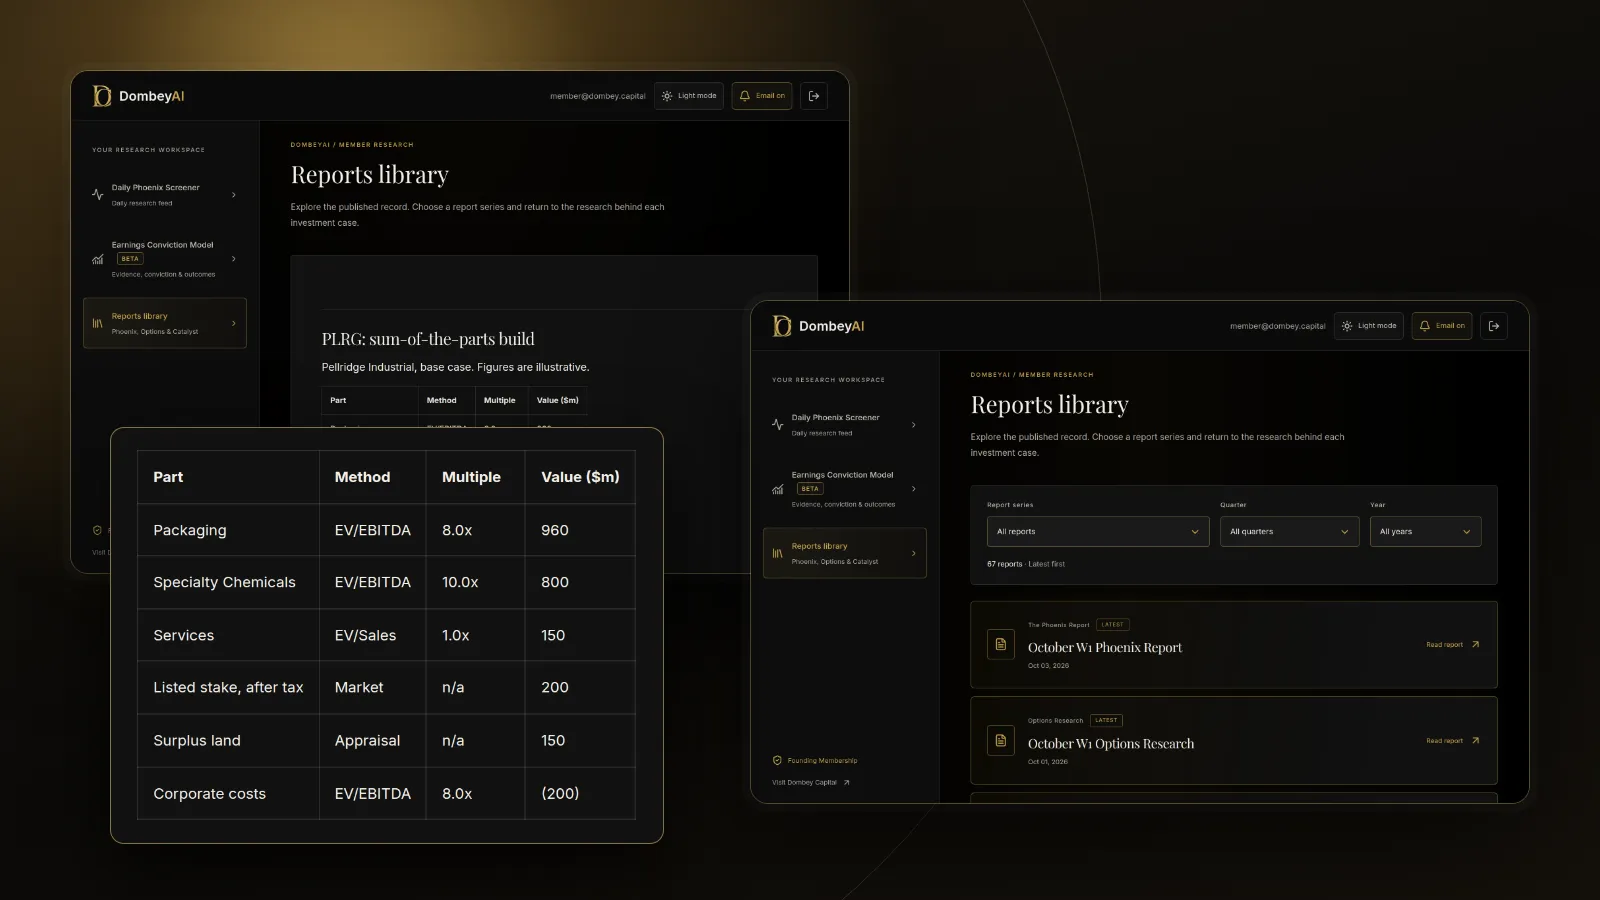Click the Surplus land cell in the table
The height and width of the screenshot is (900, 1600).
(x=228, y=741)
